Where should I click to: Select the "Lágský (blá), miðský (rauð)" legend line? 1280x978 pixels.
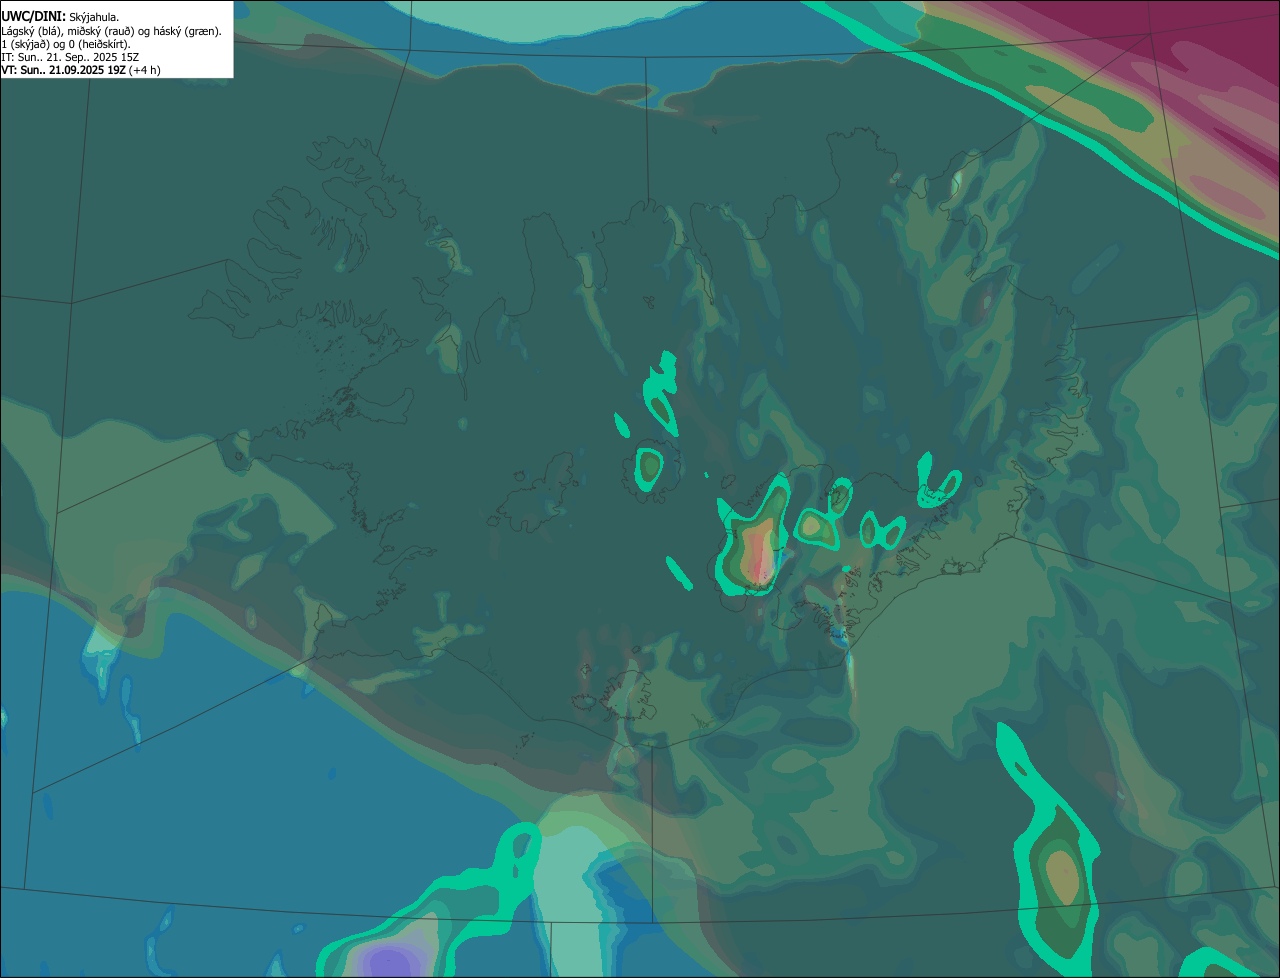(x=112, y=31)
